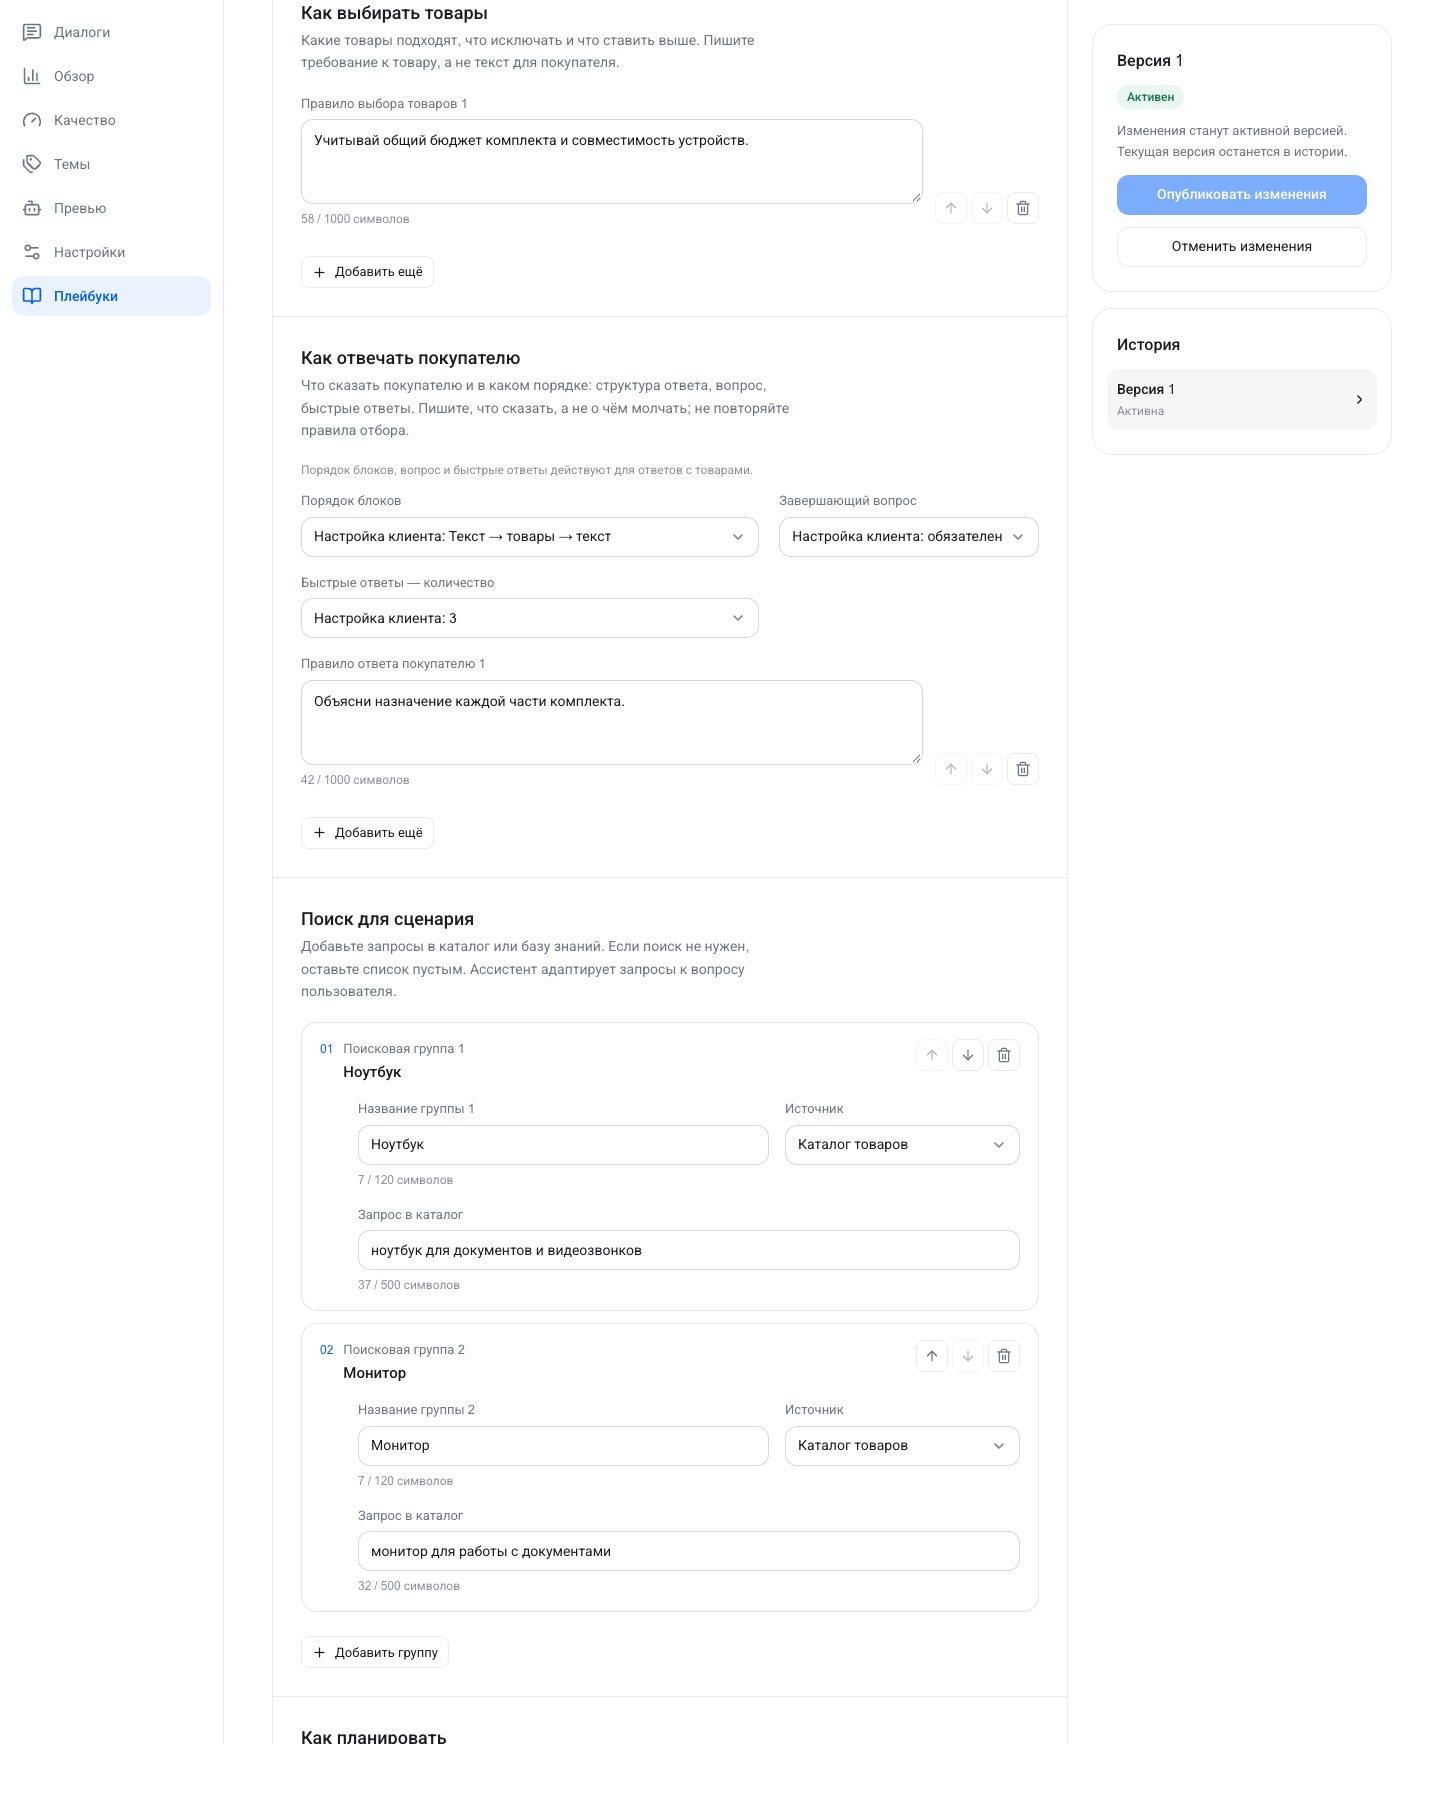Move search group Ноутбук down
The height and width of the screenshot is (1800, 1440).
click(968, 1055)
